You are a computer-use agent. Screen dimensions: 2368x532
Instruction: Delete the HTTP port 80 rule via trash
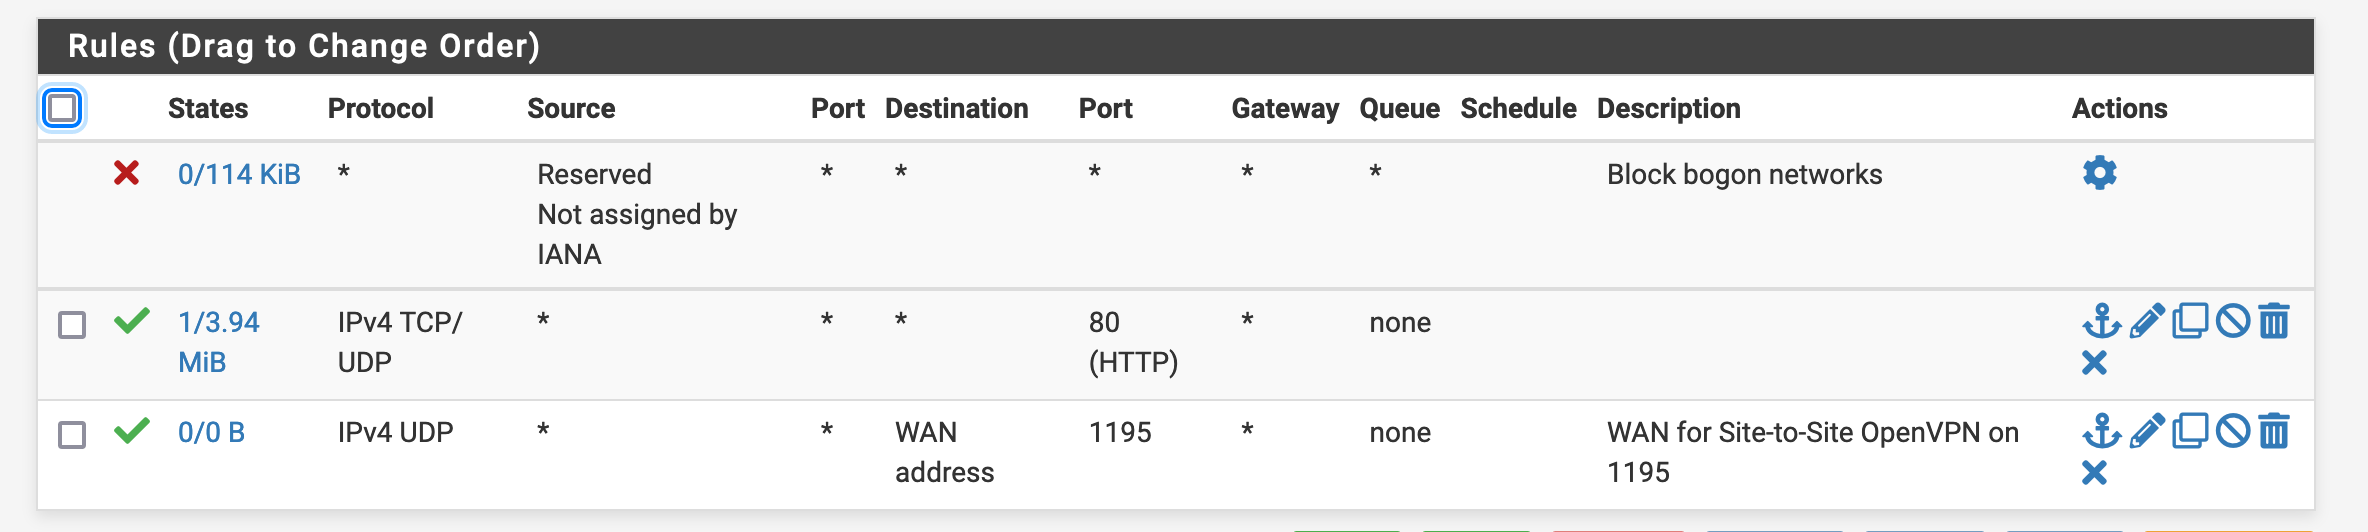(x=2274, y=321)
